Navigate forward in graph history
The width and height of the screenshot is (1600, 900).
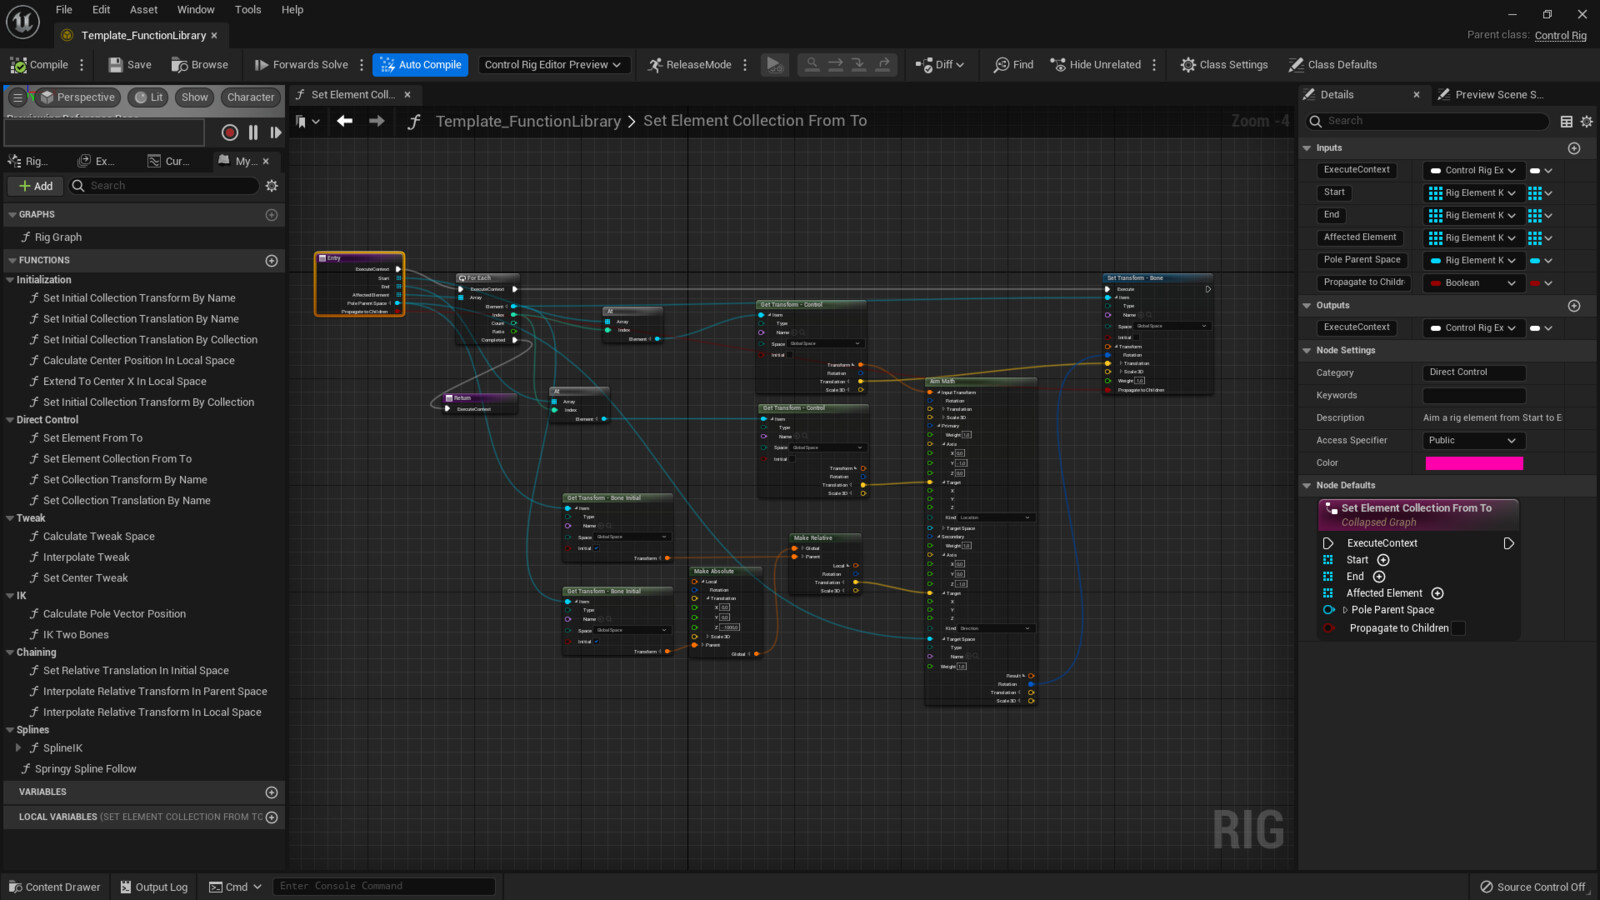coord(377,121)
